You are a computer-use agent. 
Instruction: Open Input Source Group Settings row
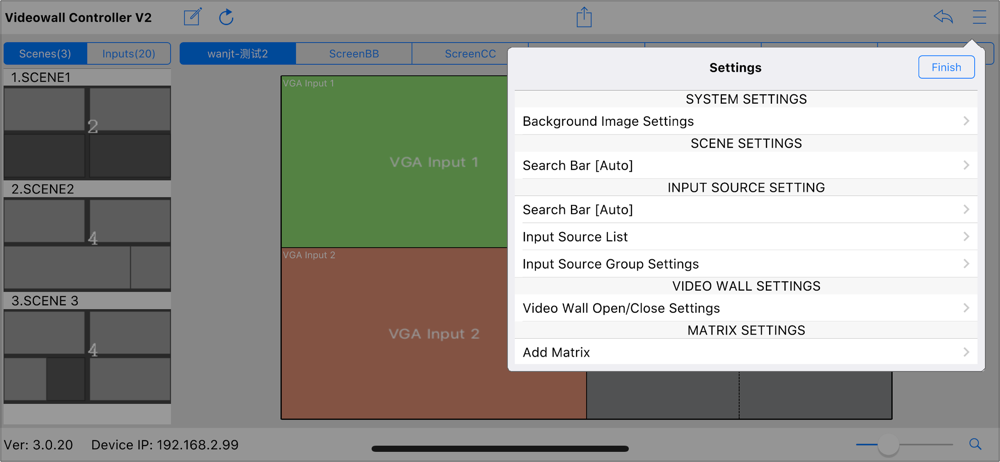(x=746, y=264)
